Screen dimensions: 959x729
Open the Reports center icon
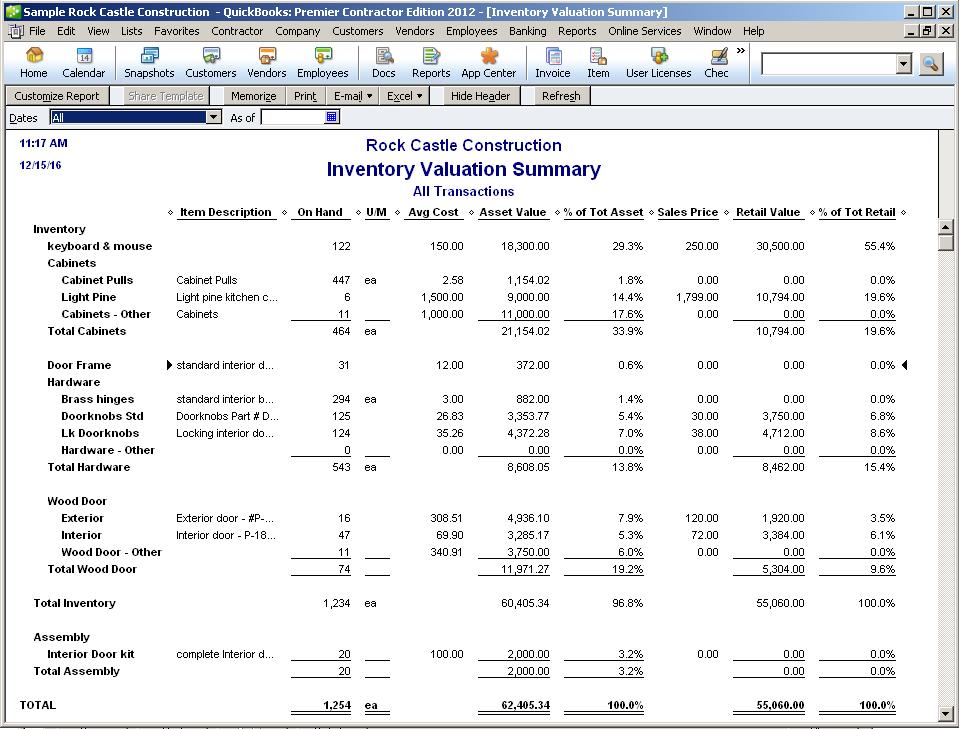click(x=431, y=63)
